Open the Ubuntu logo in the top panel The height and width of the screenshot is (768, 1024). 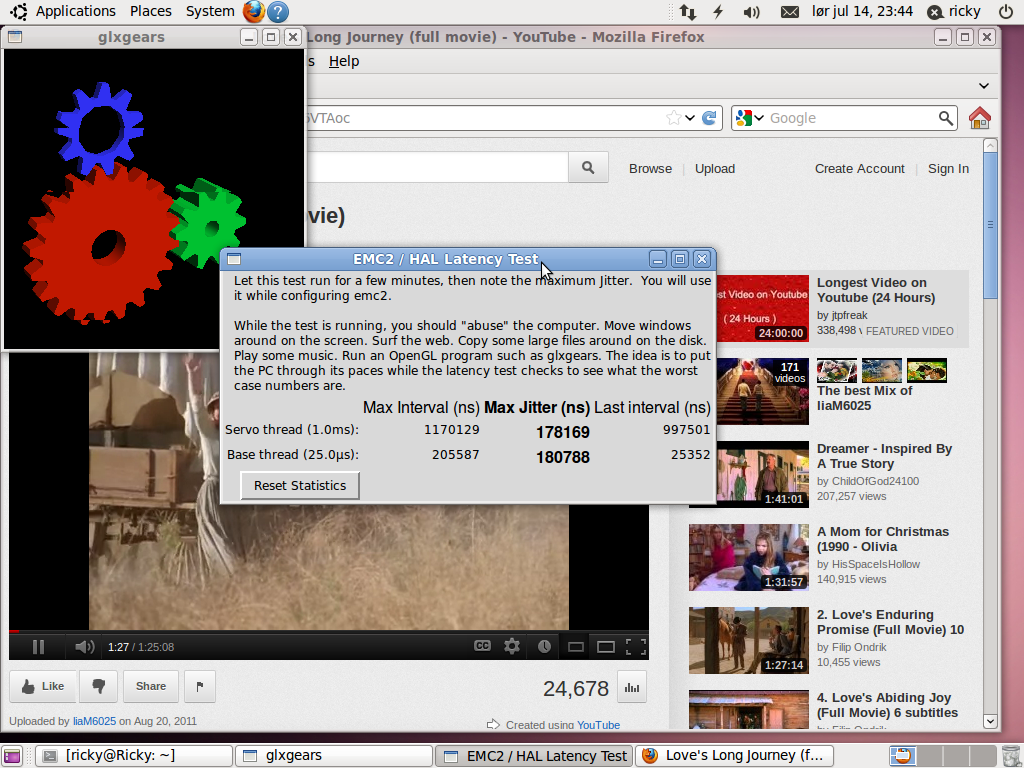click(18, 11)
